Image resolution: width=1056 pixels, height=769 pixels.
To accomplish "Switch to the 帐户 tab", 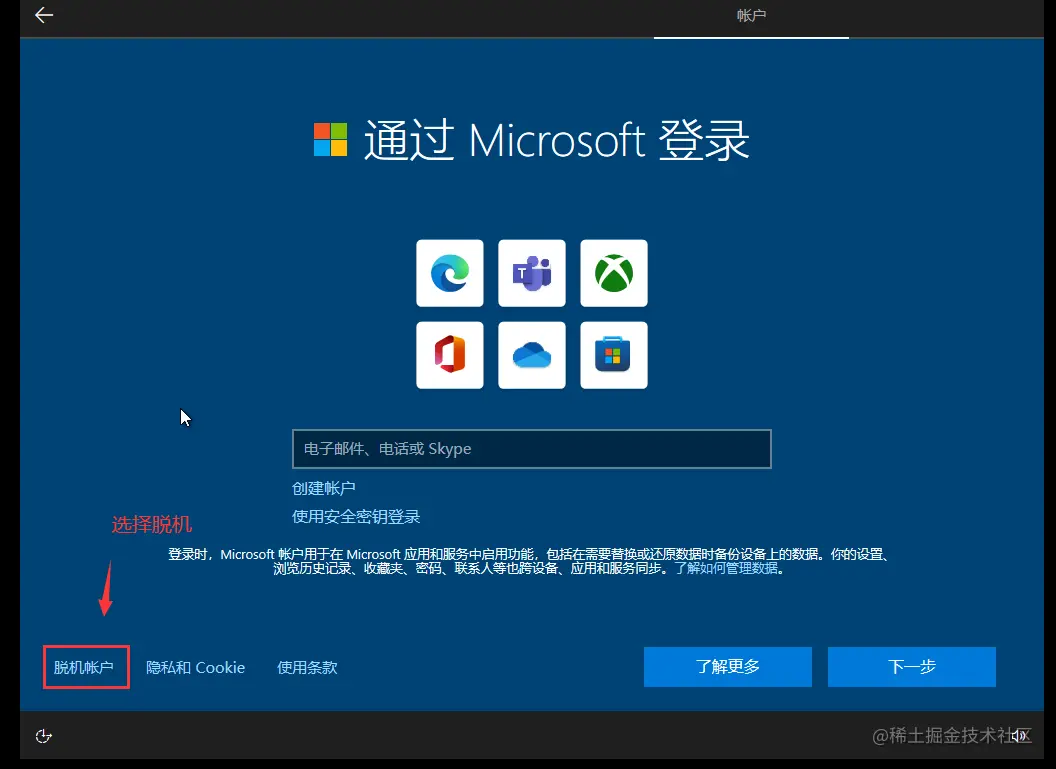I will (751, 16).
